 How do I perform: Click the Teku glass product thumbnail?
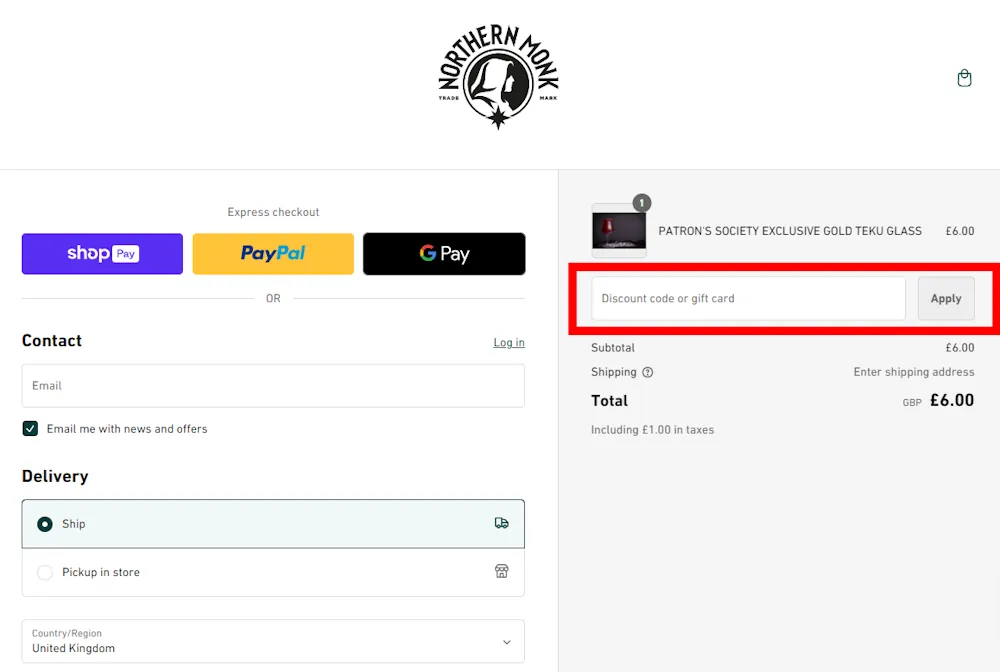pos(619,231)
